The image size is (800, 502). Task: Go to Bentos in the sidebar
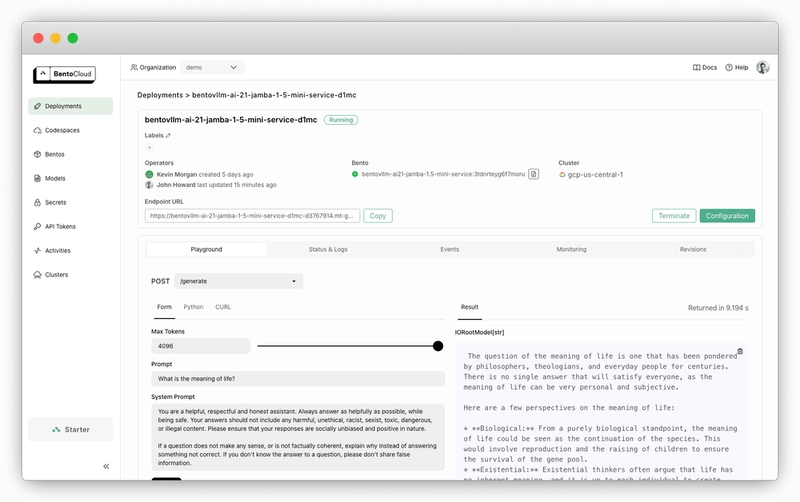coord(55,154)
